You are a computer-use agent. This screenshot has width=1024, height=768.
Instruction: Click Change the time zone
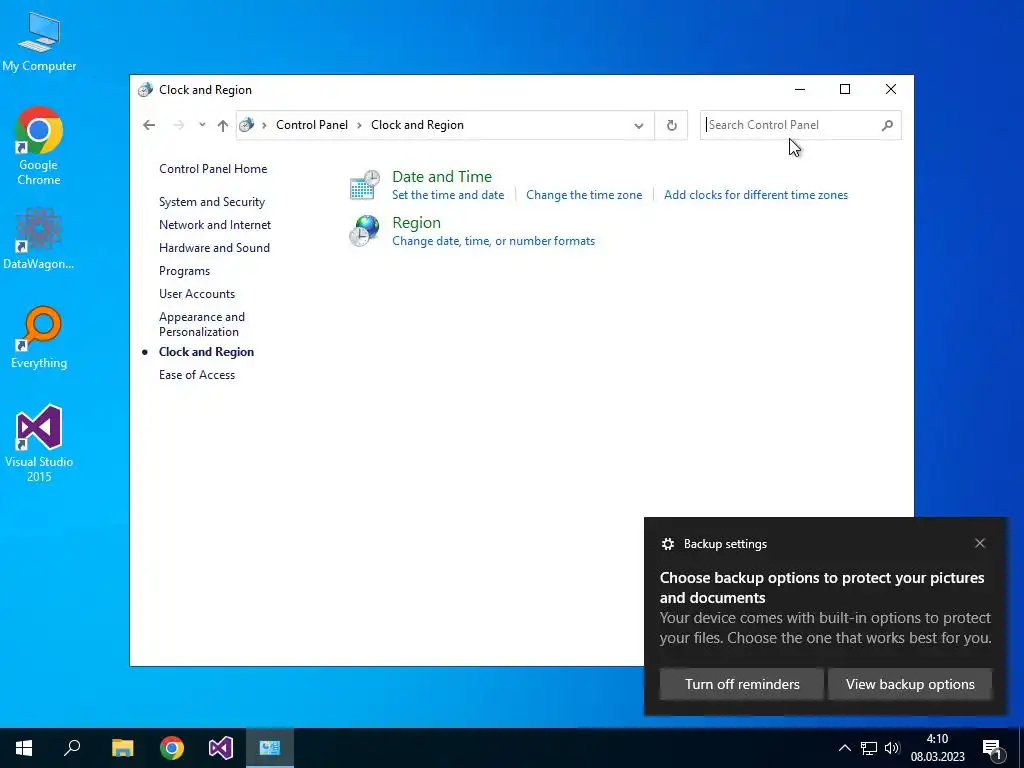584,195
